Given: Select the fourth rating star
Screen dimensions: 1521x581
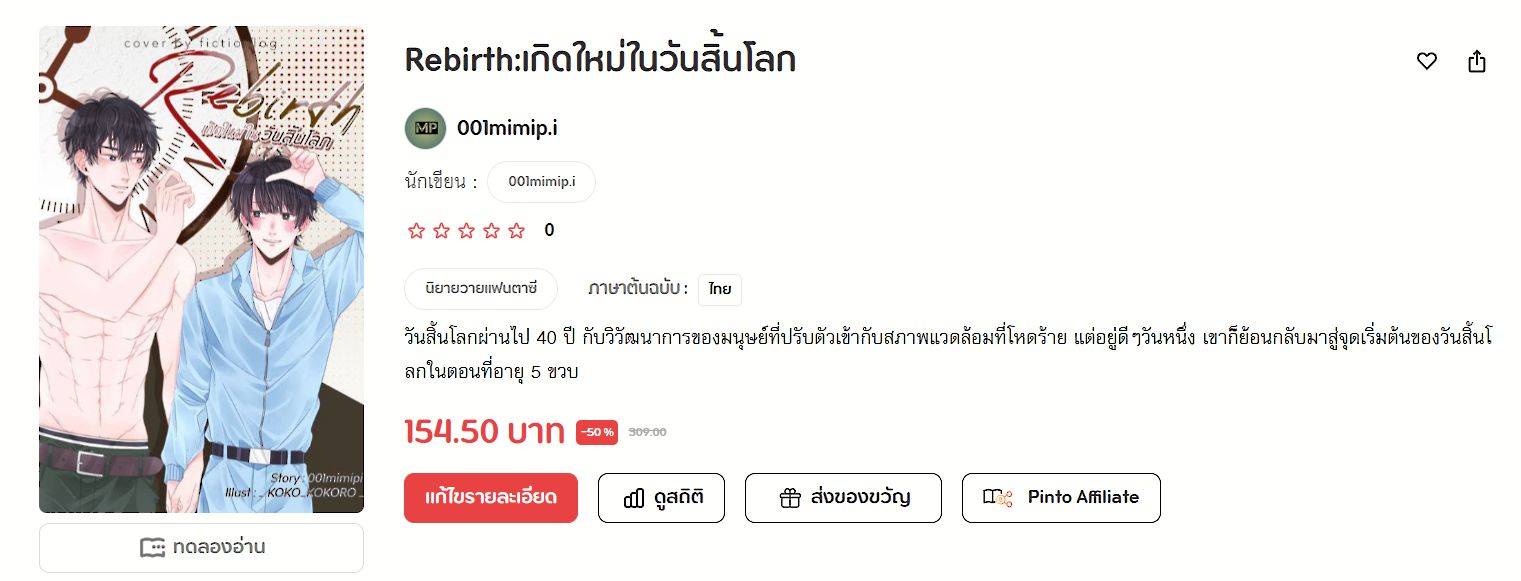Looking at the screenshot, I should (491, 231).
